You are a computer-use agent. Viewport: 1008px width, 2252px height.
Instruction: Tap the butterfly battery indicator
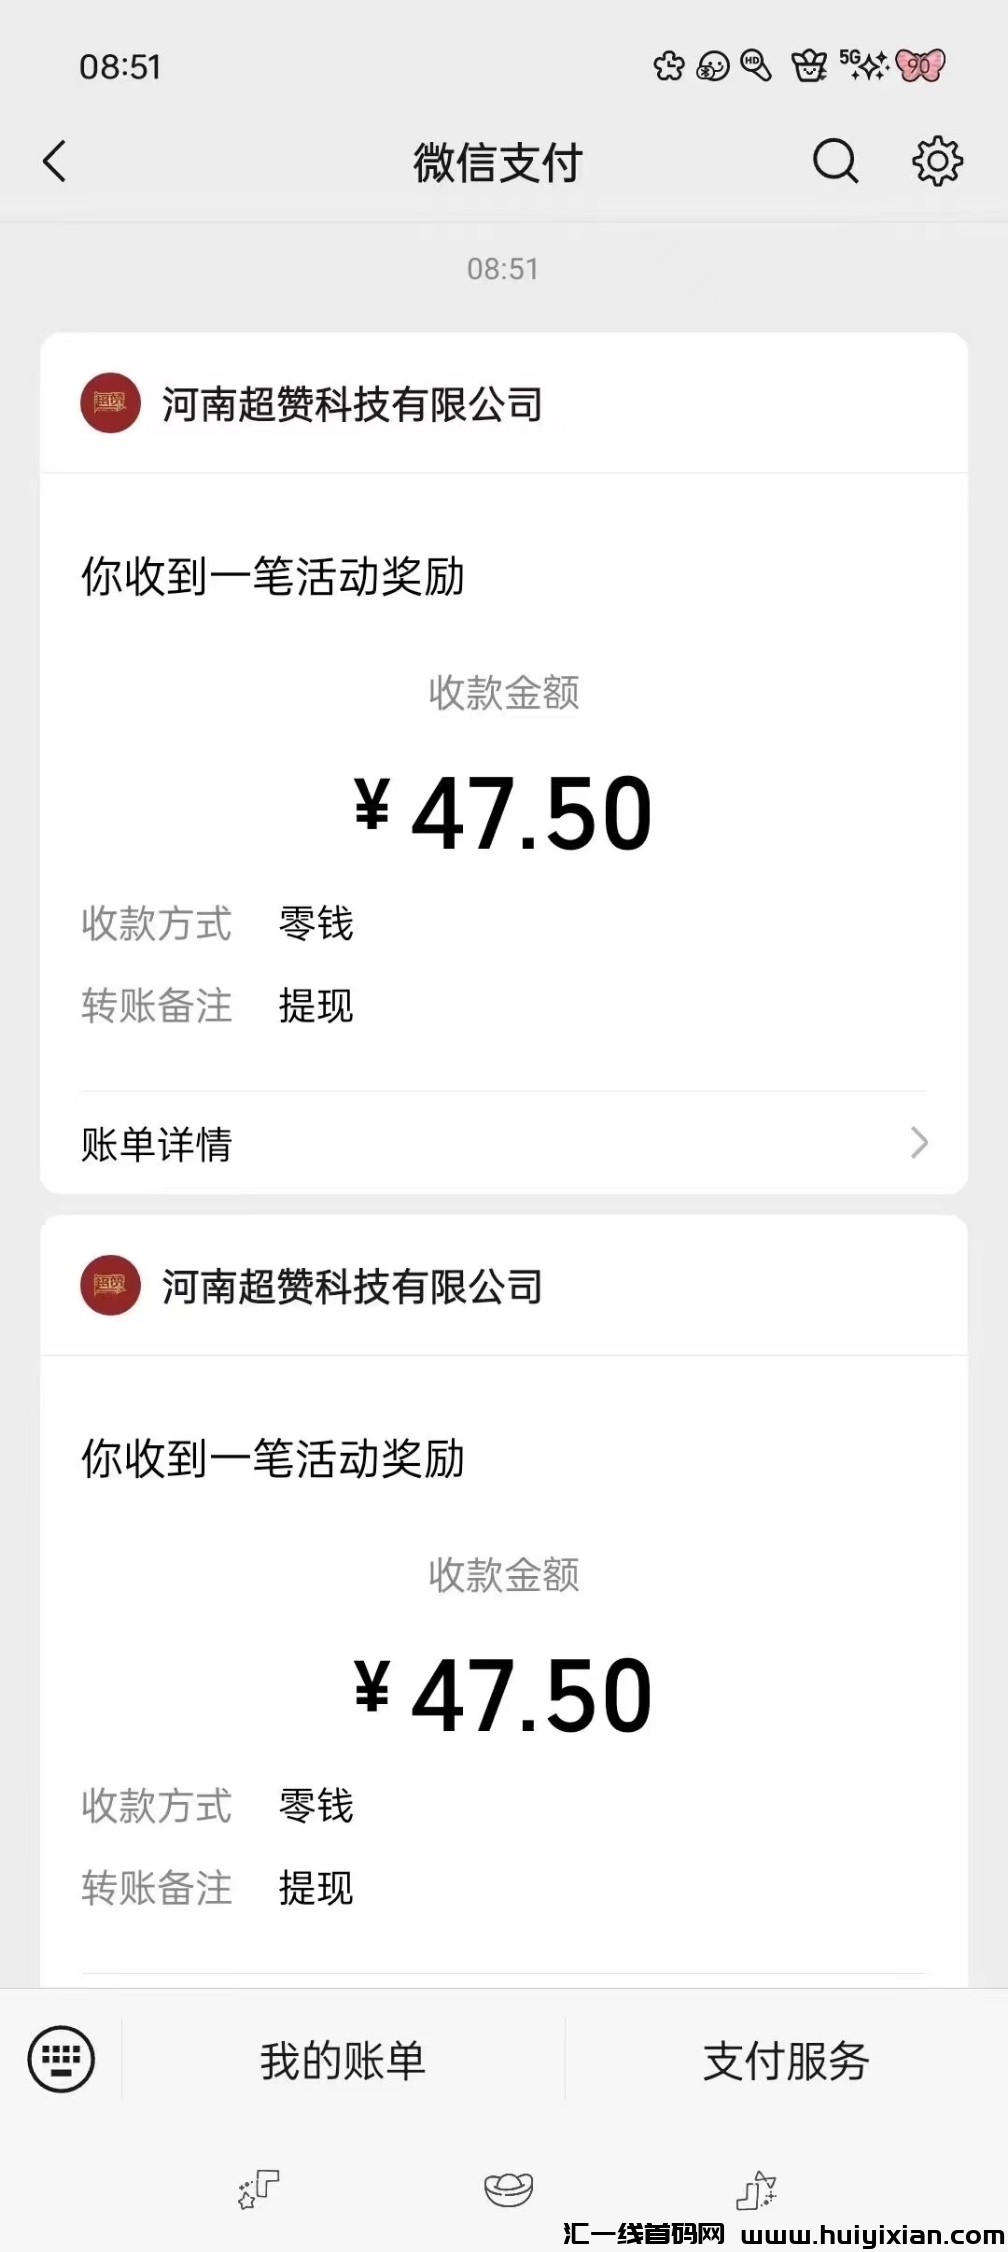[920, 66]
